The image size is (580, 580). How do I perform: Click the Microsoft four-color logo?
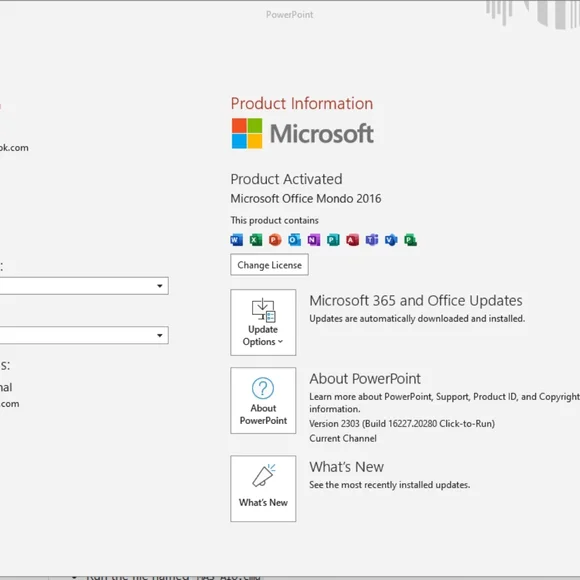[247, 133]
